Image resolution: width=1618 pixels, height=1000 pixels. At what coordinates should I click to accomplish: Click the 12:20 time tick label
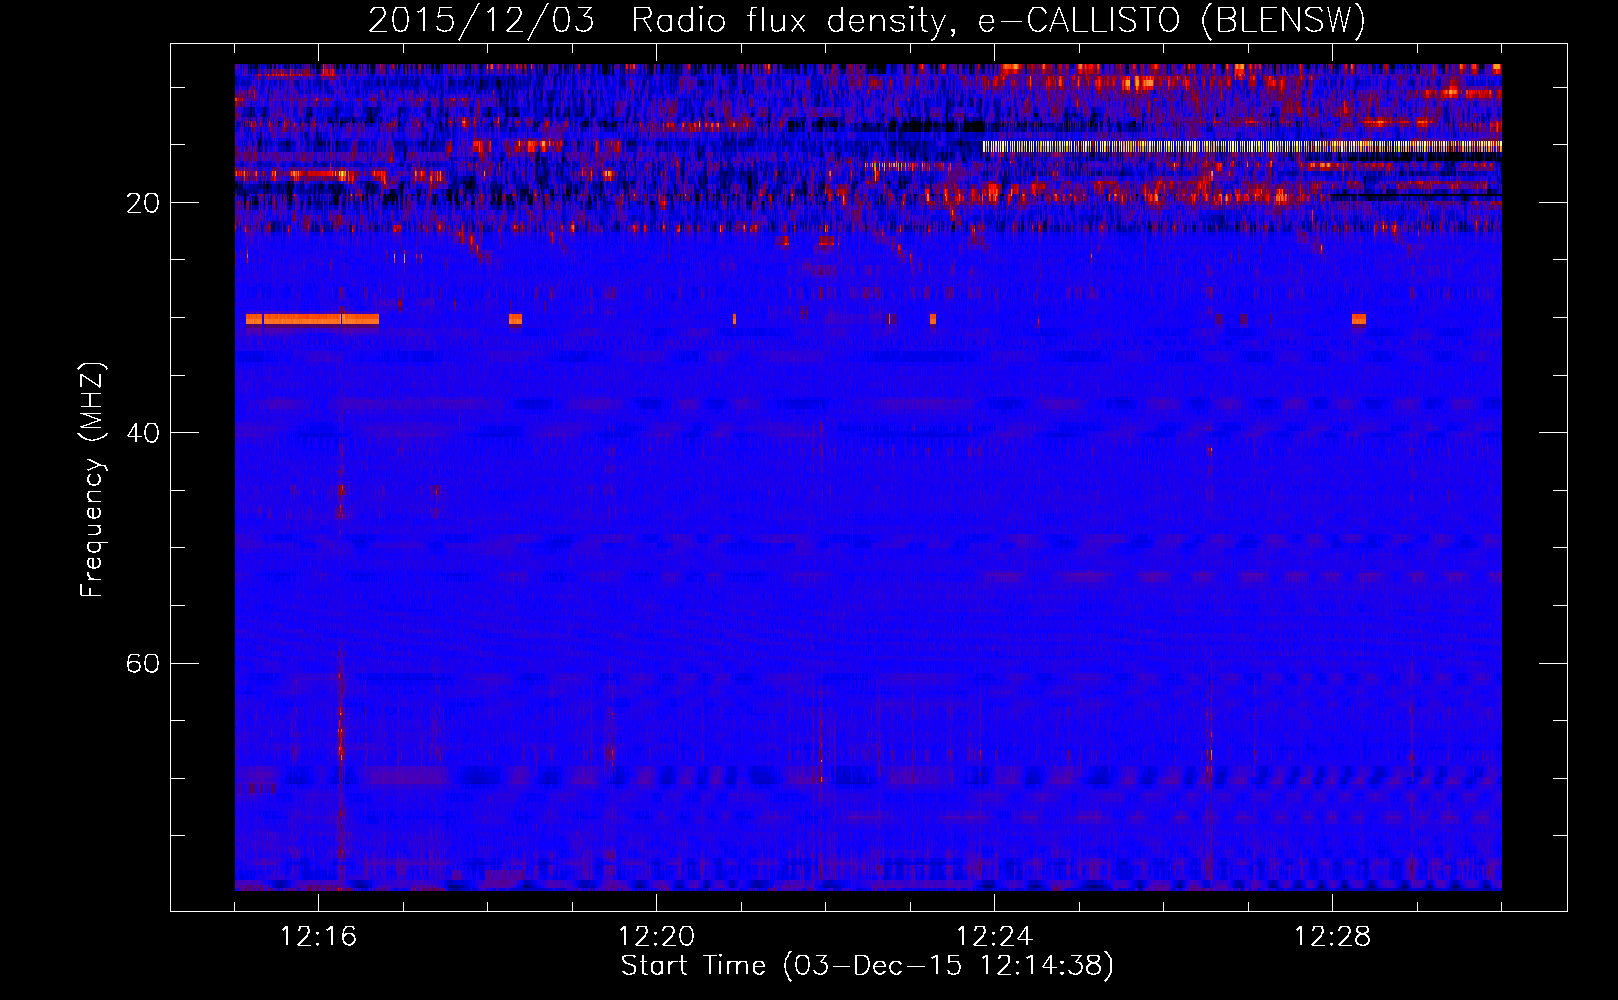tap(657, 937)
